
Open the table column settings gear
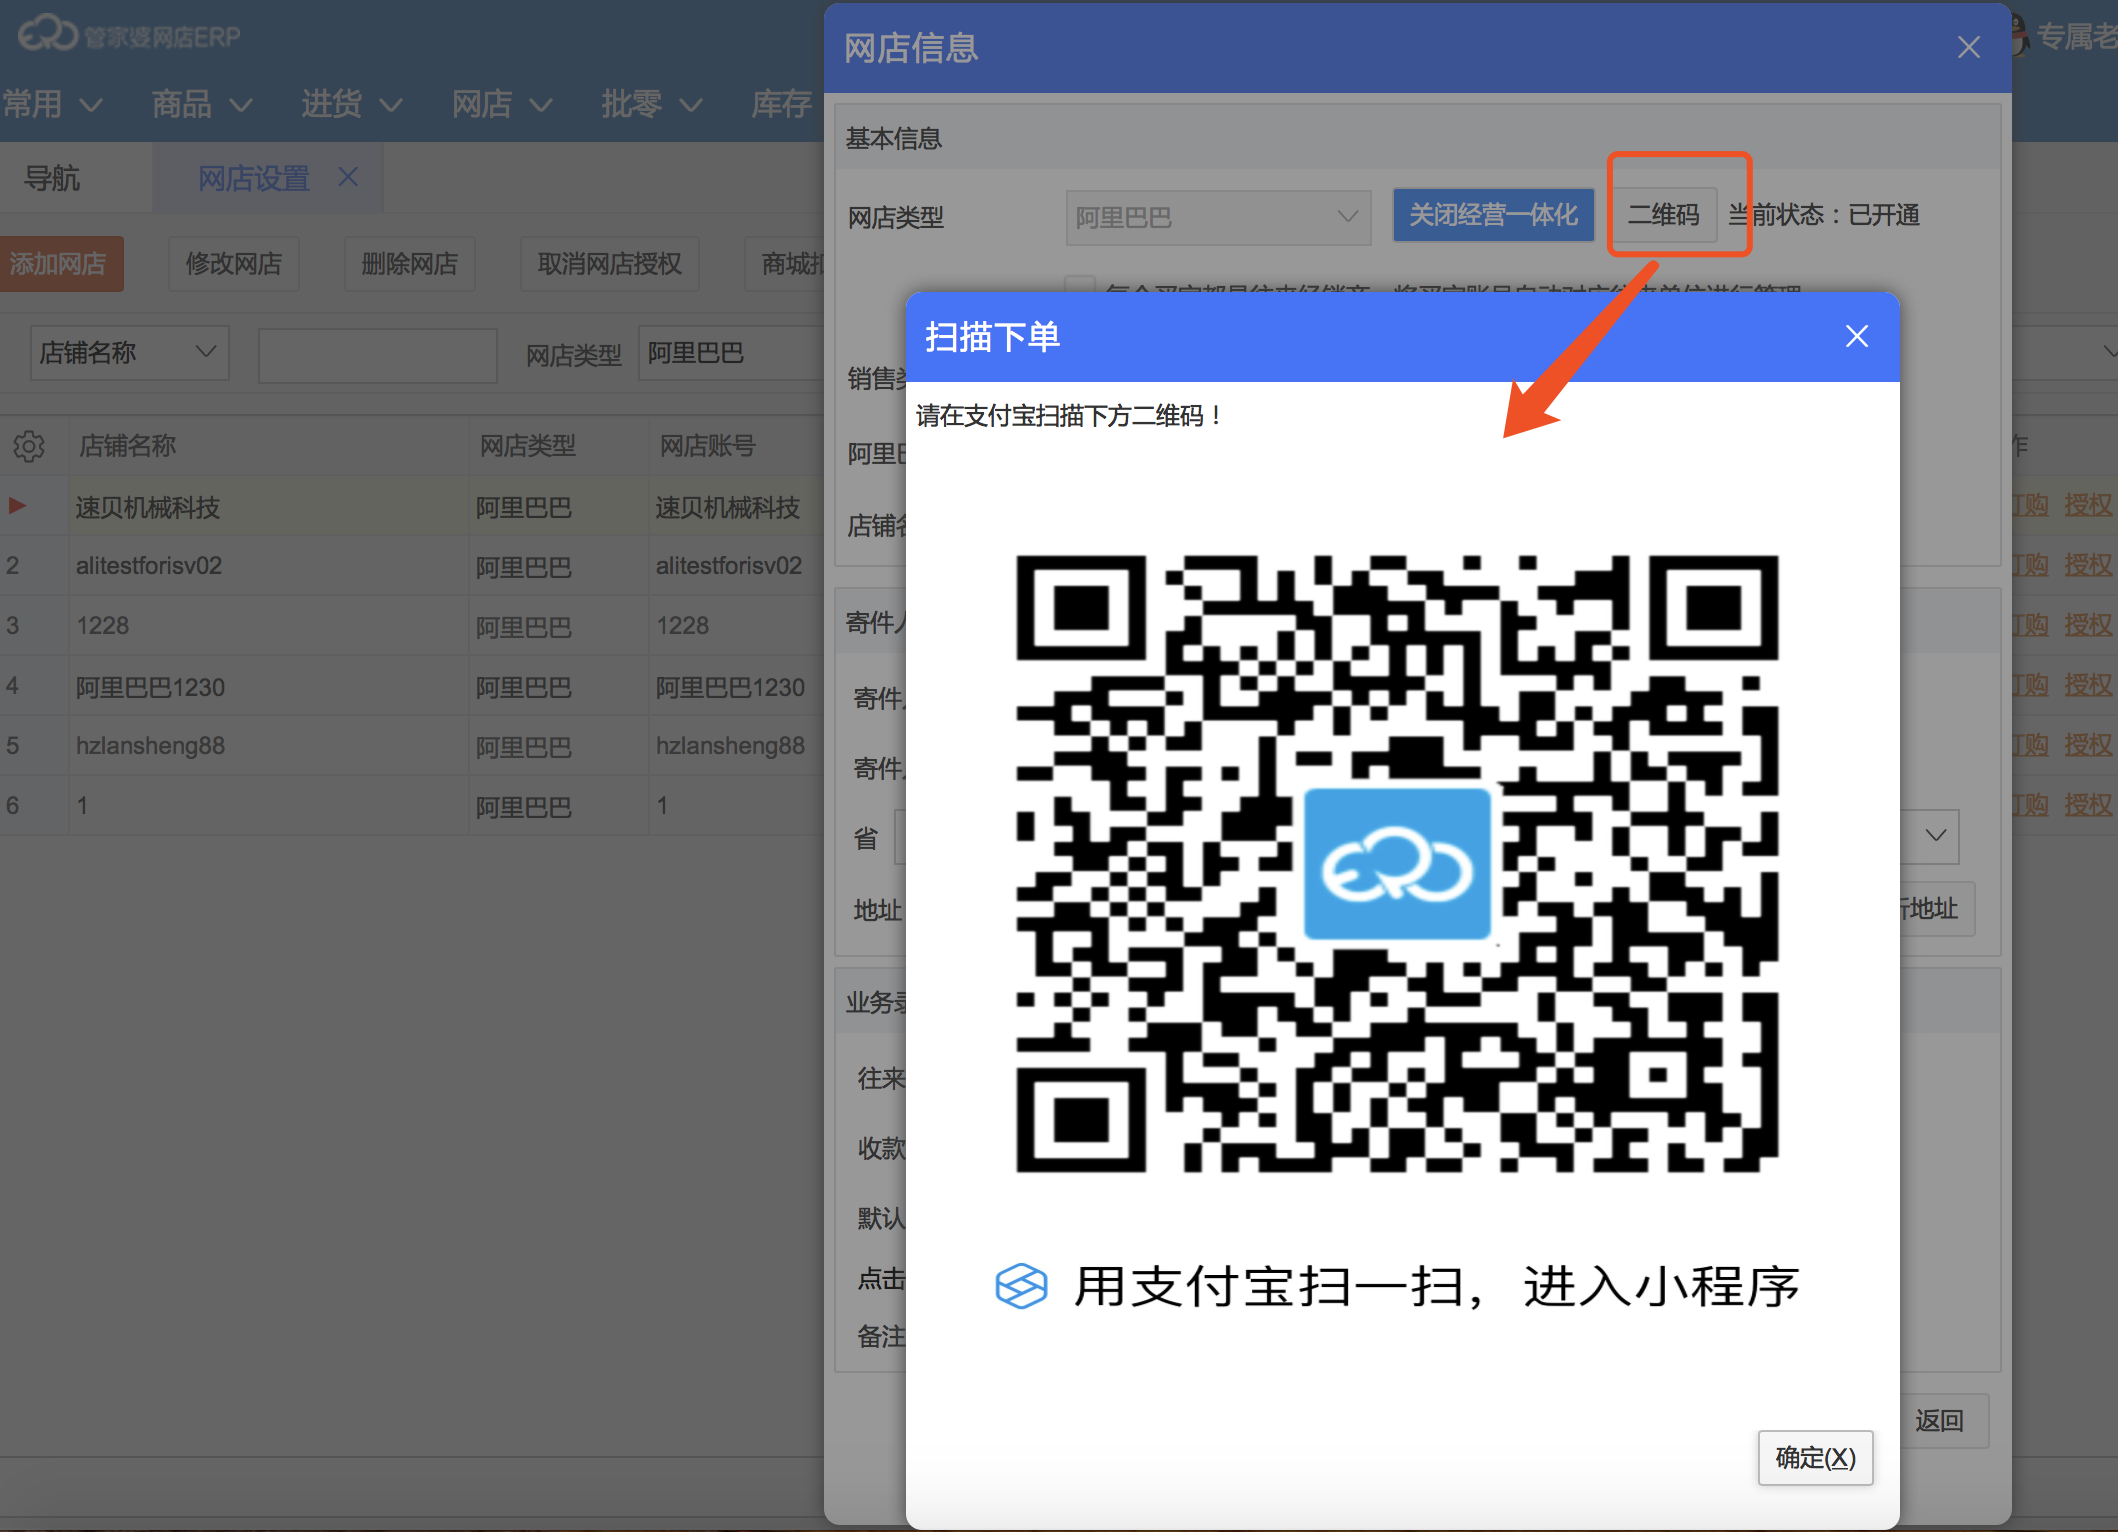(29, 446)
